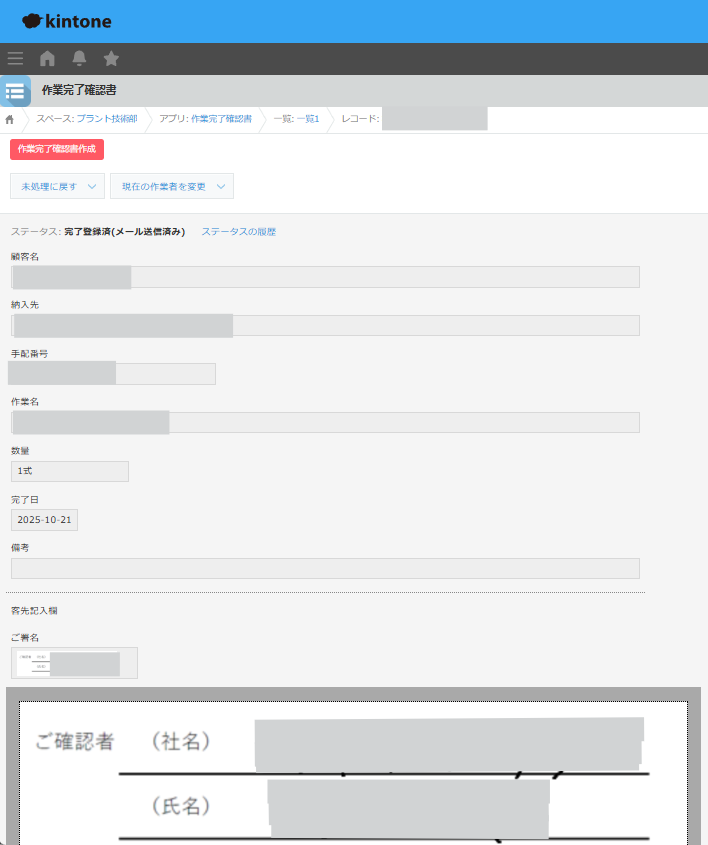Screen dimensions: 708x845
Task: Open the hamburger navigation menu
Action: 15,59
